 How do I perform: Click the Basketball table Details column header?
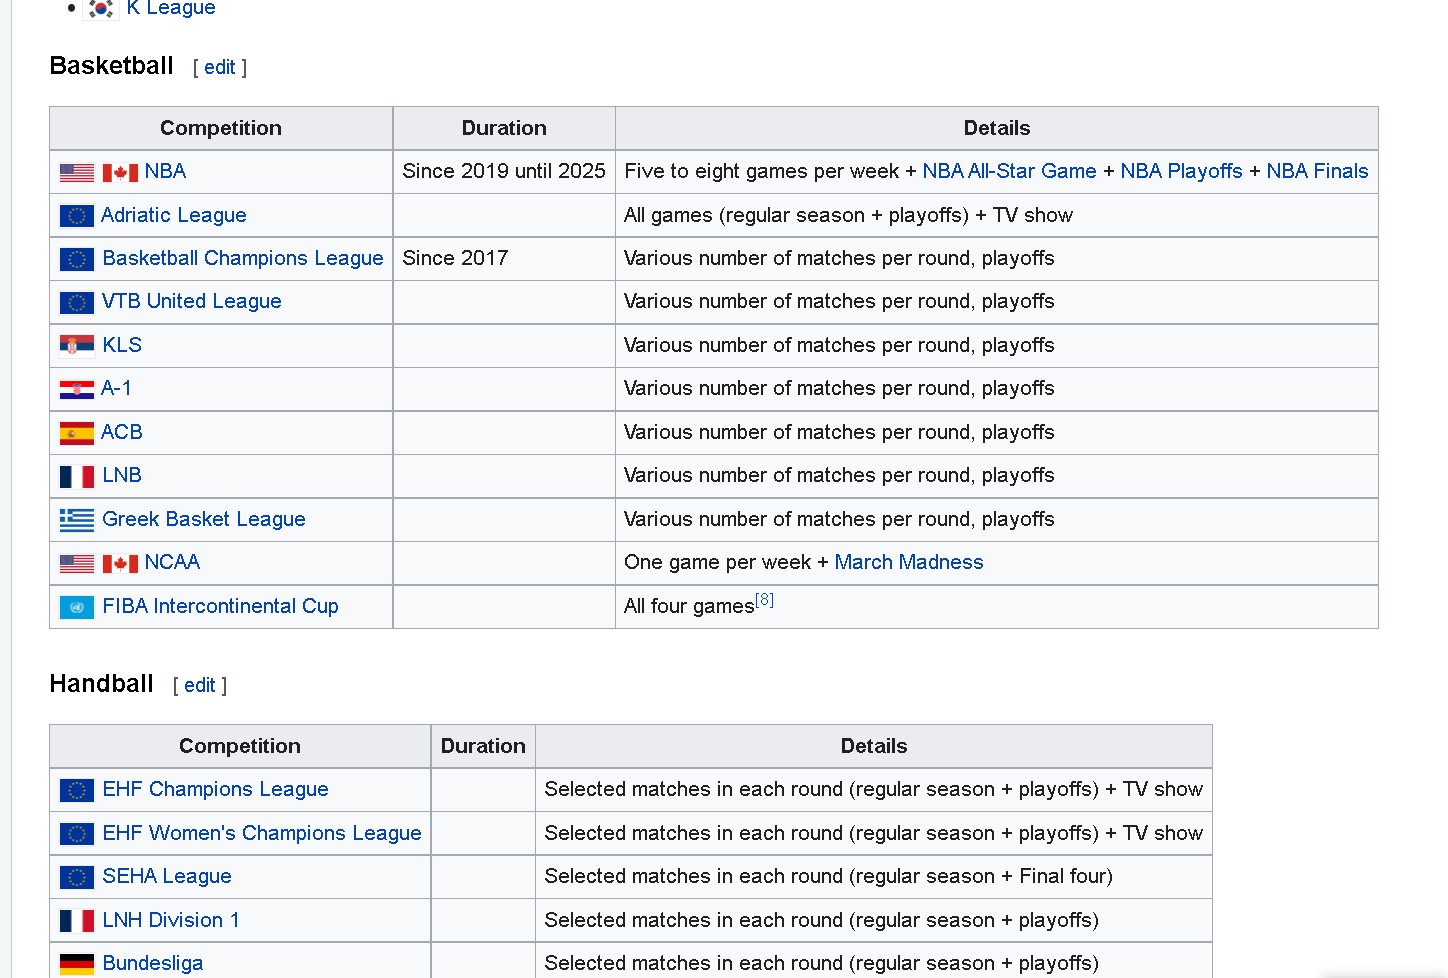tap(997, 128)
